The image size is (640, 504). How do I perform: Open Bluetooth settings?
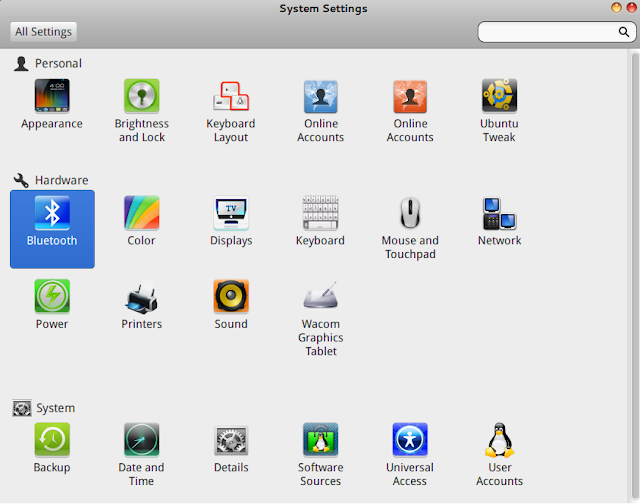52,229
